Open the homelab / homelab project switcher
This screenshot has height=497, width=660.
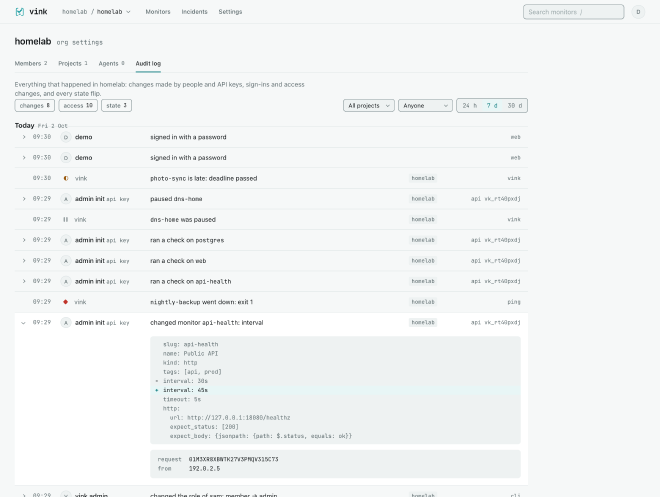(x=96, y=12)
